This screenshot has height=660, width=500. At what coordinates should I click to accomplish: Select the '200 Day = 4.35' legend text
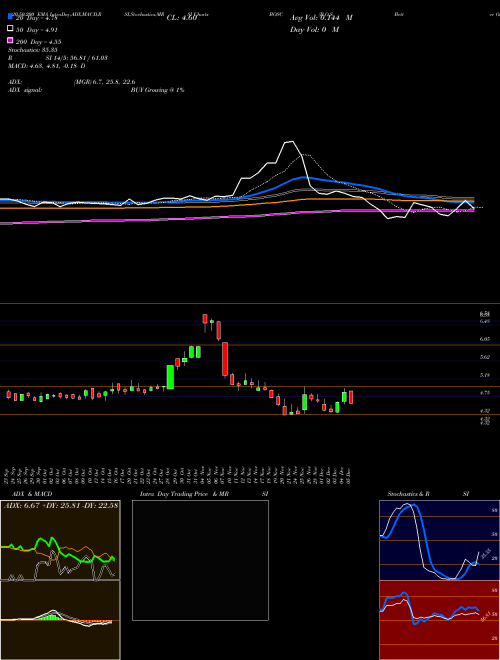click(37, 41)
